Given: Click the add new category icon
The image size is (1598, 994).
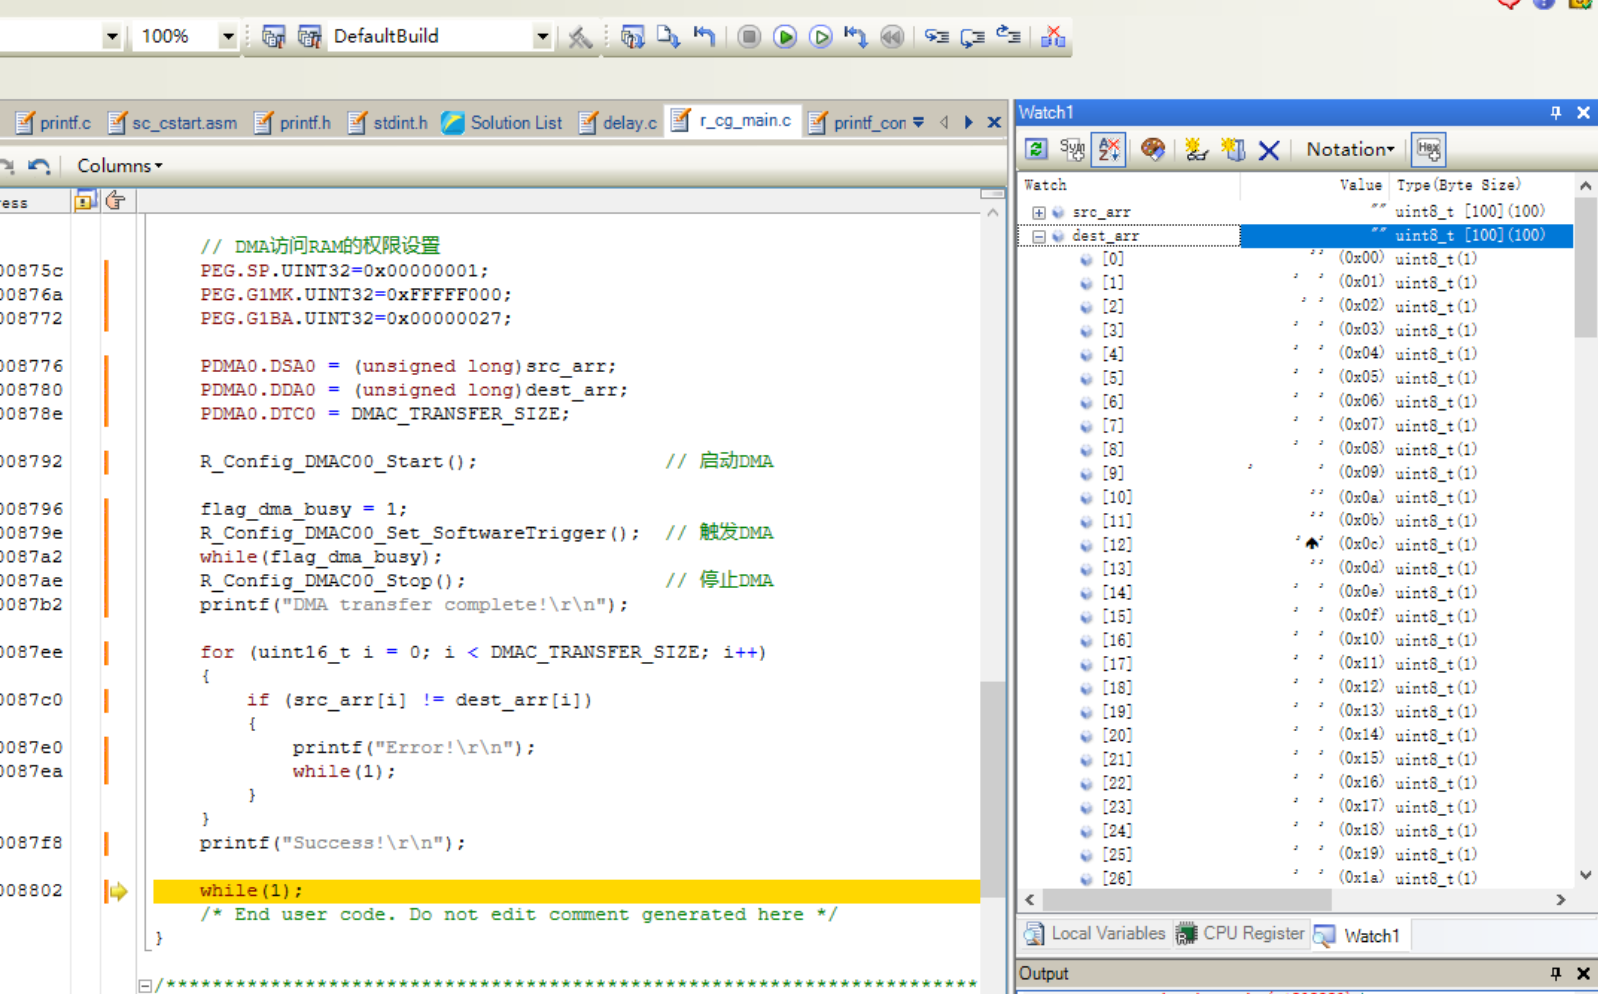Looking at the screenshot, I should coord(1233,150).
